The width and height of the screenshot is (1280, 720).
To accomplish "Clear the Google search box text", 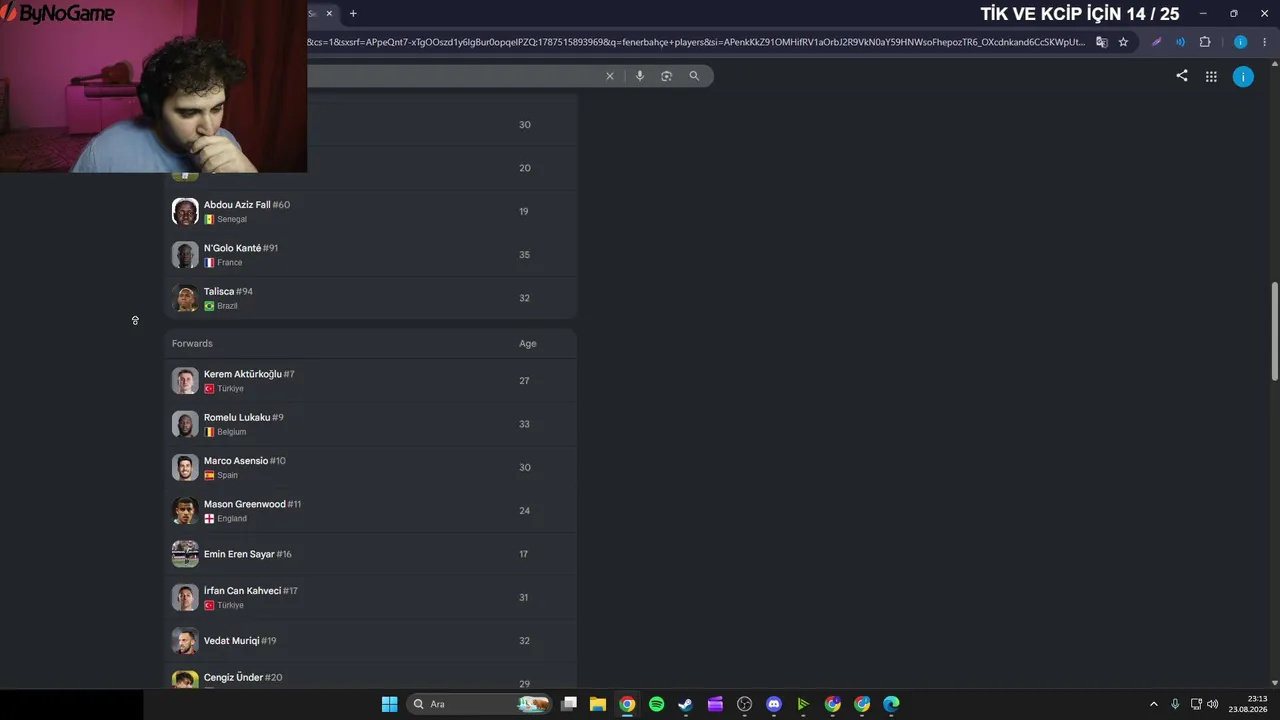I will coord(610,76).
